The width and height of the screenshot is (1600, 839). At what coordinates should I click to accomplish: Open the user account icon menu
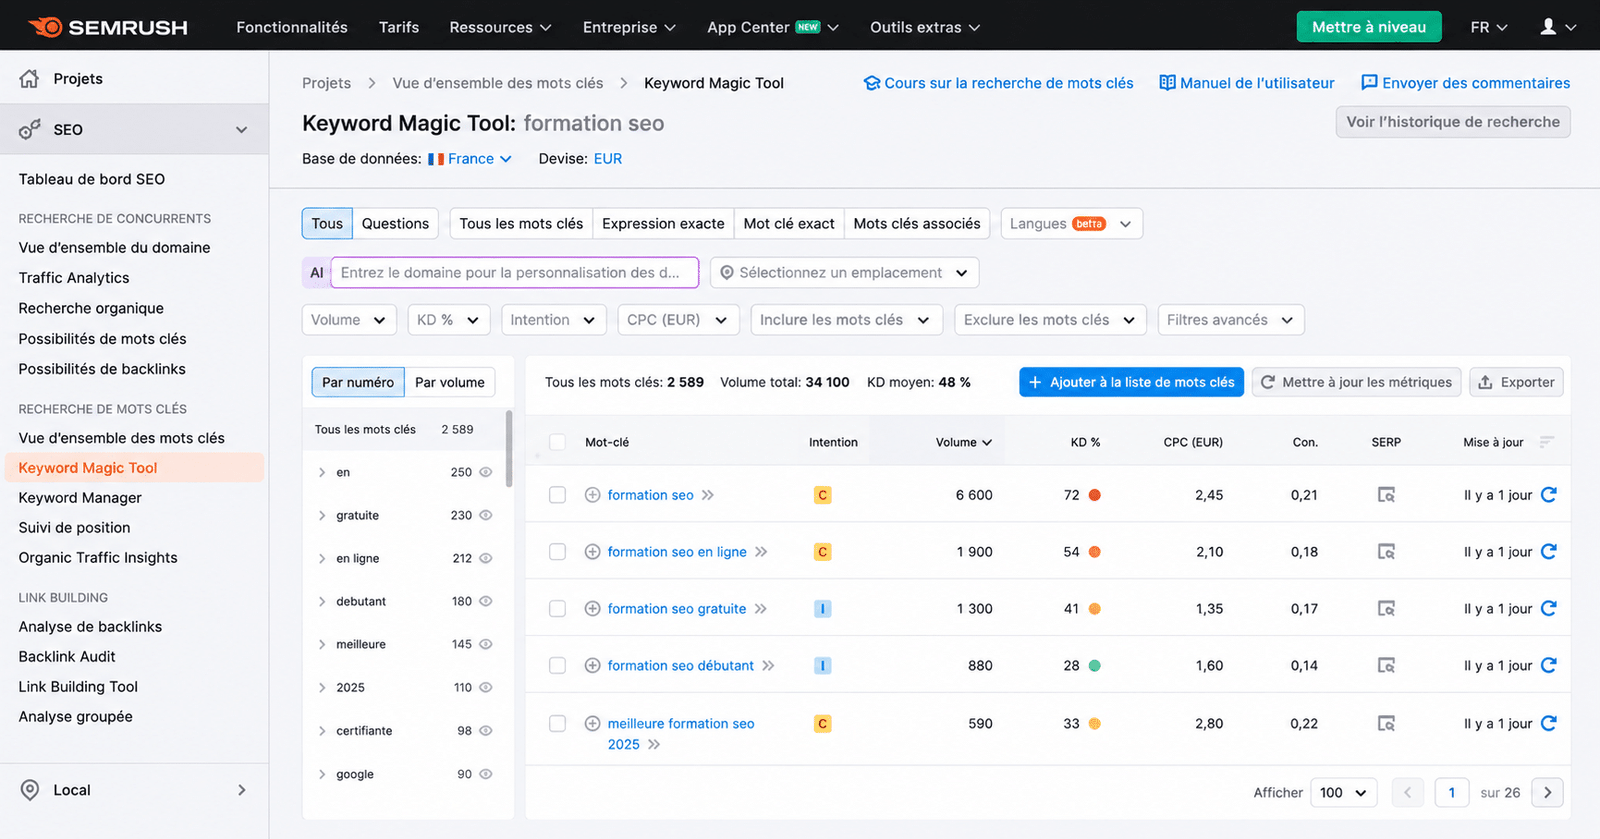pos(1558,27)
